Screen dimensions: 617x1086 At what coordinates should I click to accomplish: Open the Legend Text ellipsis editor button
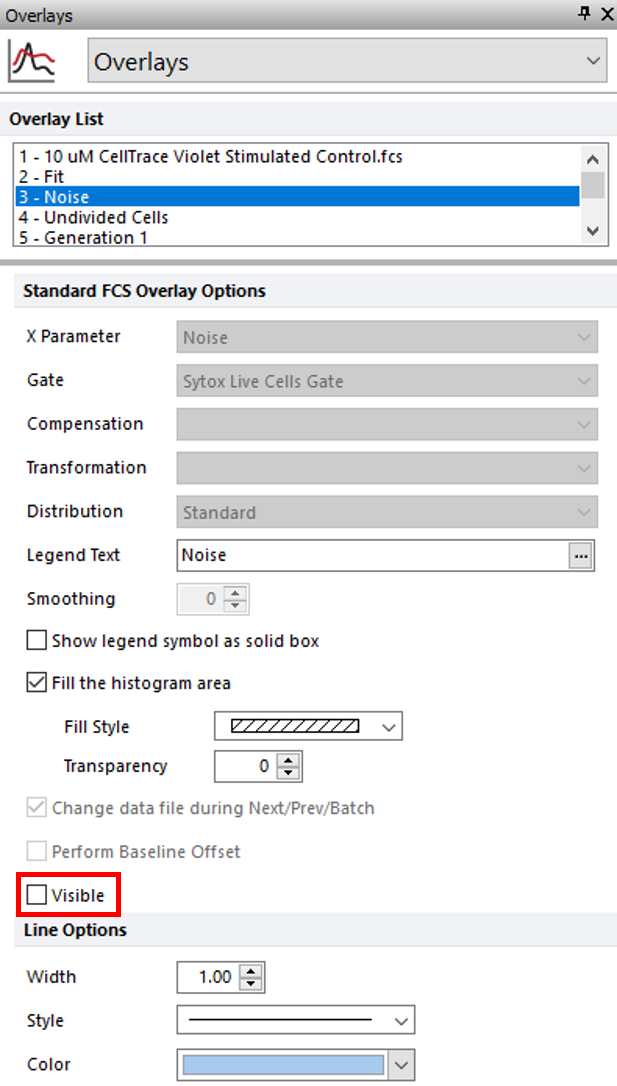[581, 555]
